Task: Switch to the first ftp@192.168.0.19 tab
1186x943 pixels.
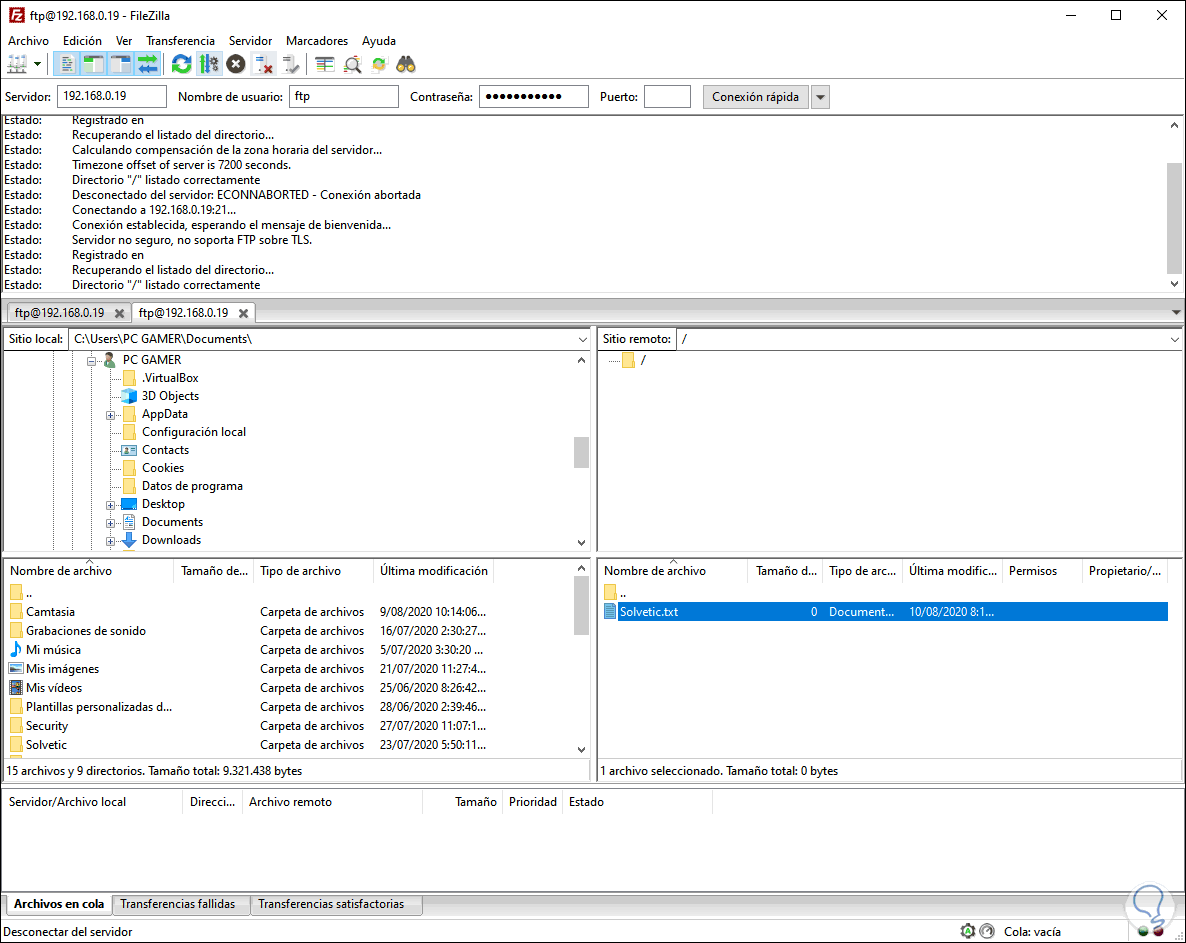Action: click(x=60, y=312)
